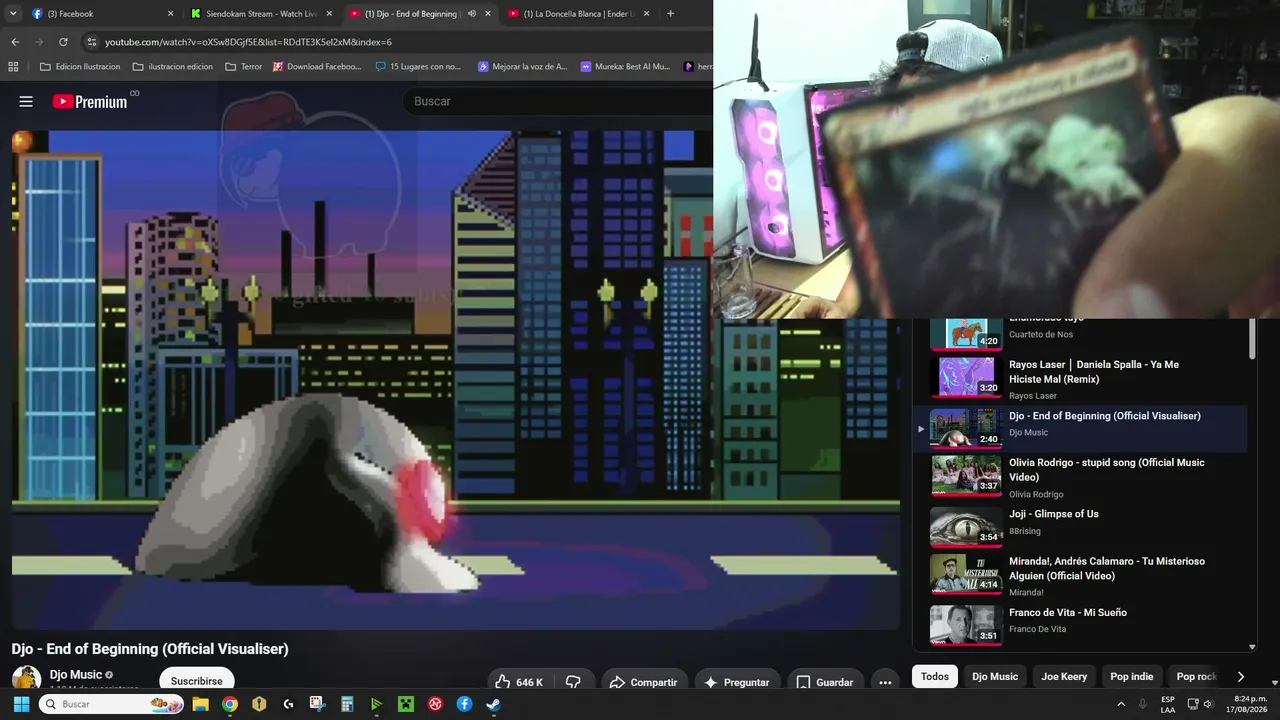Click the volume icon in system tray
This screenshot has width=1280, height=720.
coord(1208,704)
